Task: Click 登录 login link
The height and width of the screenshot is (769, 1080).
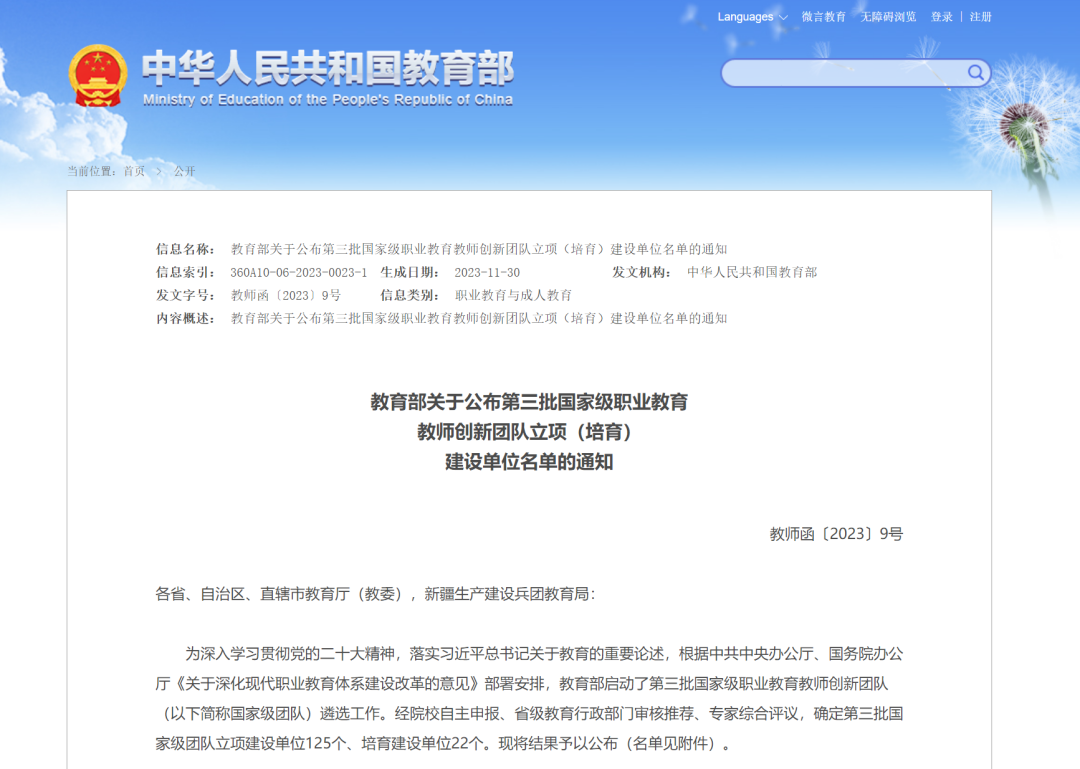Action: pos(942,17)
